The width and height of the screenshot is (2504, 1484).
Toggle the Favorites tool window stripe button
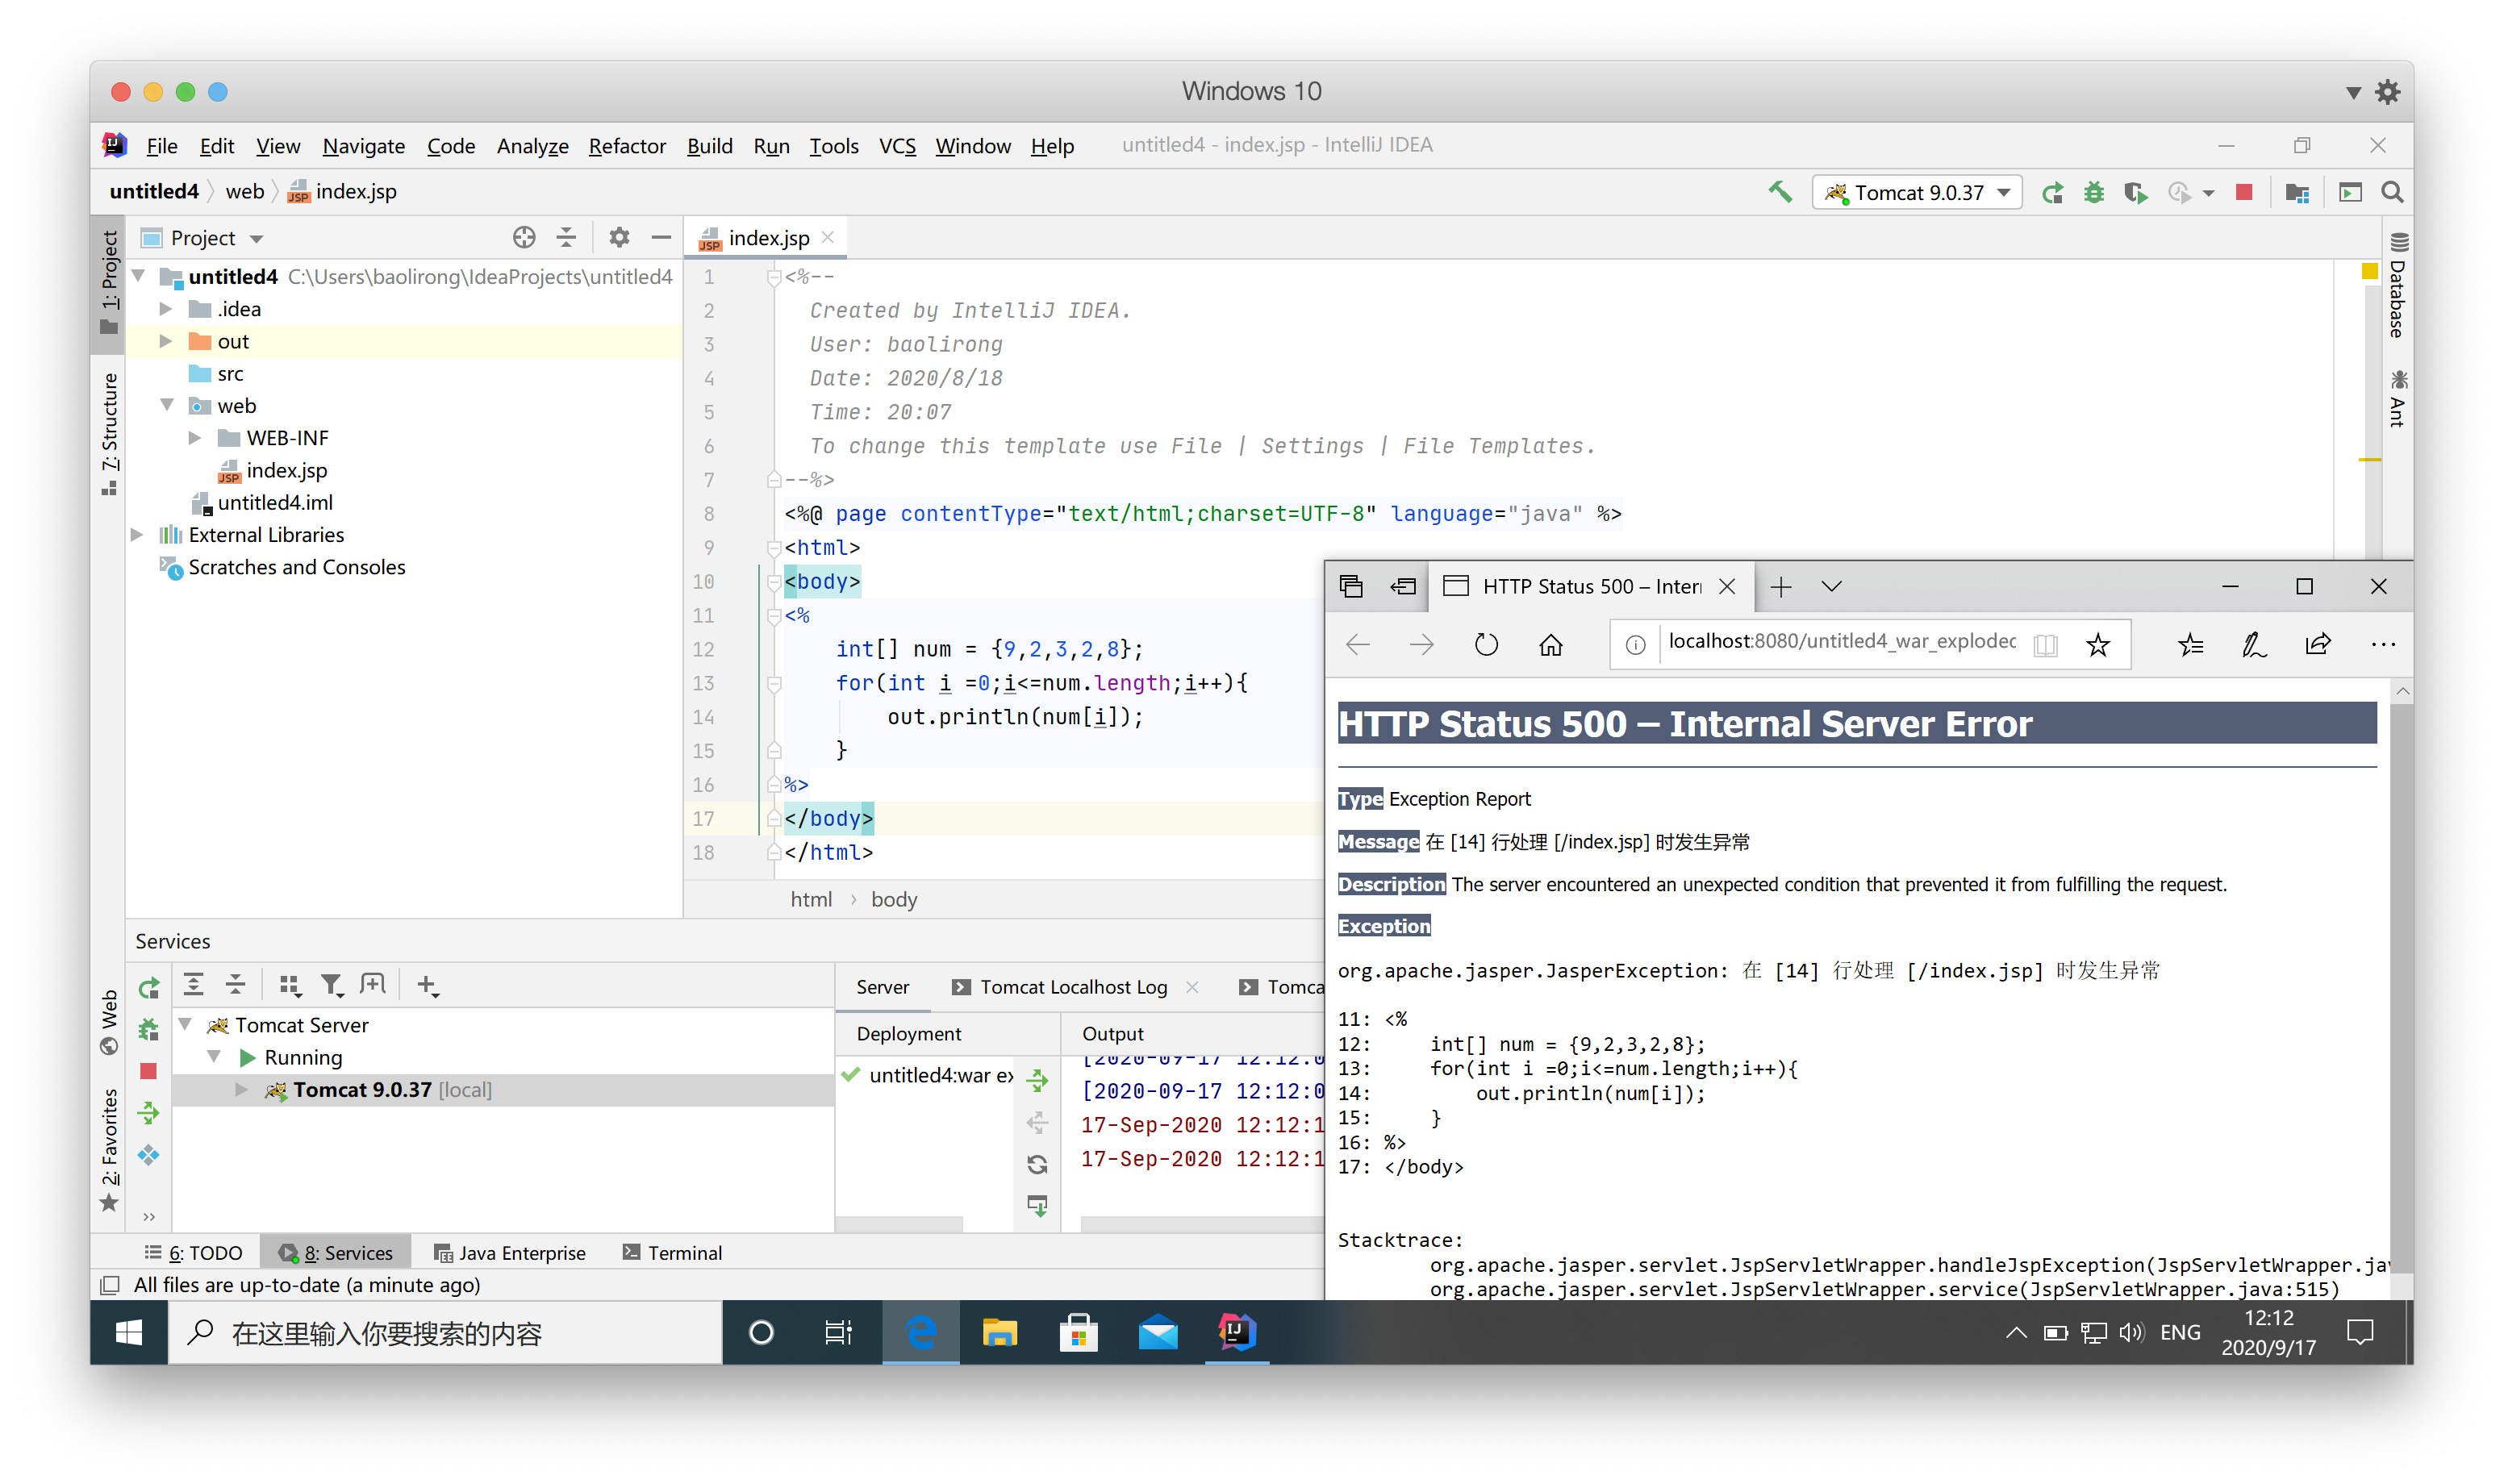pos(109,1149)
